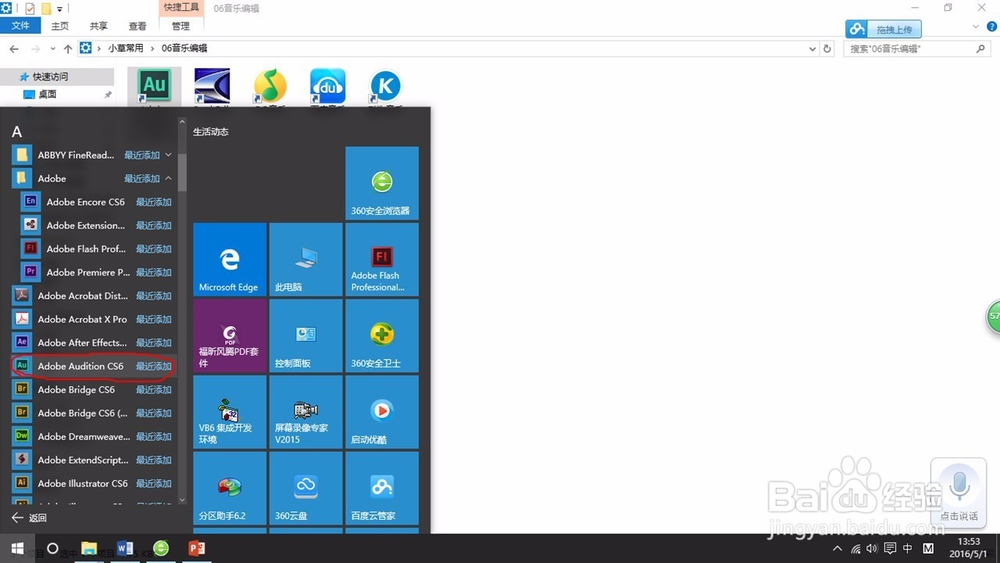
Task: Select 桌面 in the navigation pane
Action: coord(47,94)
